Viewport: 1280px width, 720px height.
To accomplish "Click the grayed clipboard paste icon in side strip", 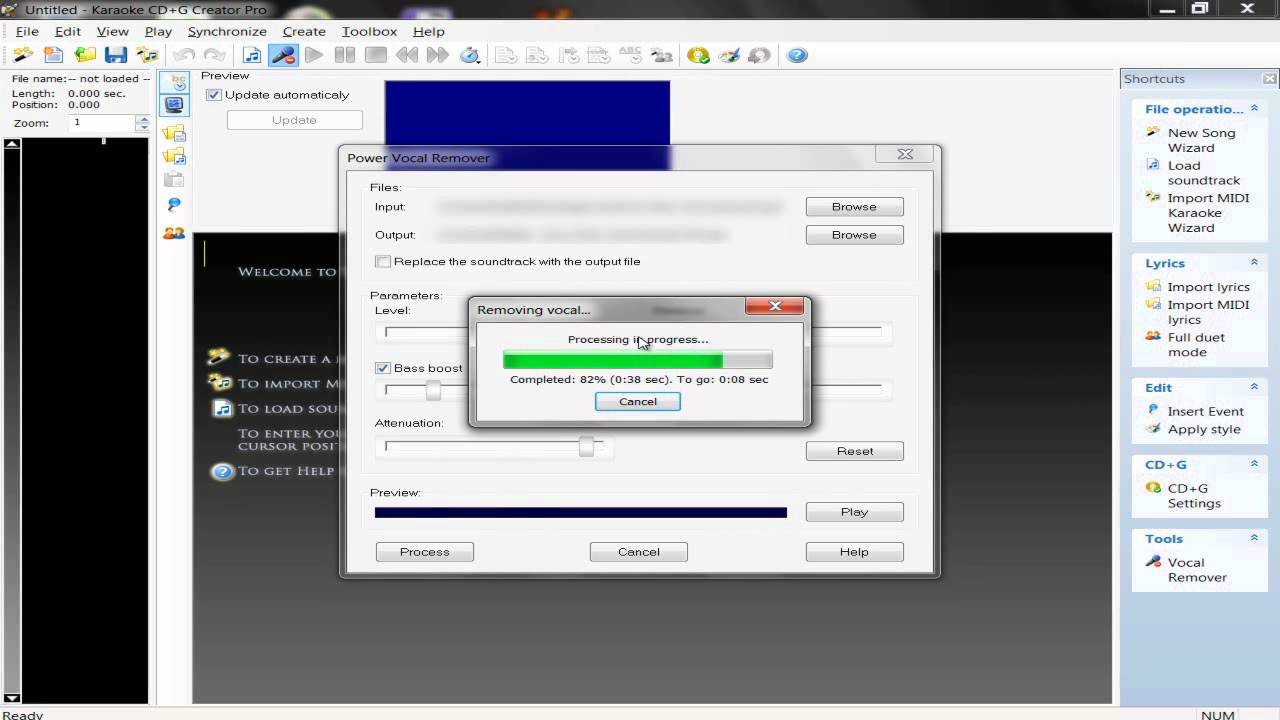I will click(174, 180).
